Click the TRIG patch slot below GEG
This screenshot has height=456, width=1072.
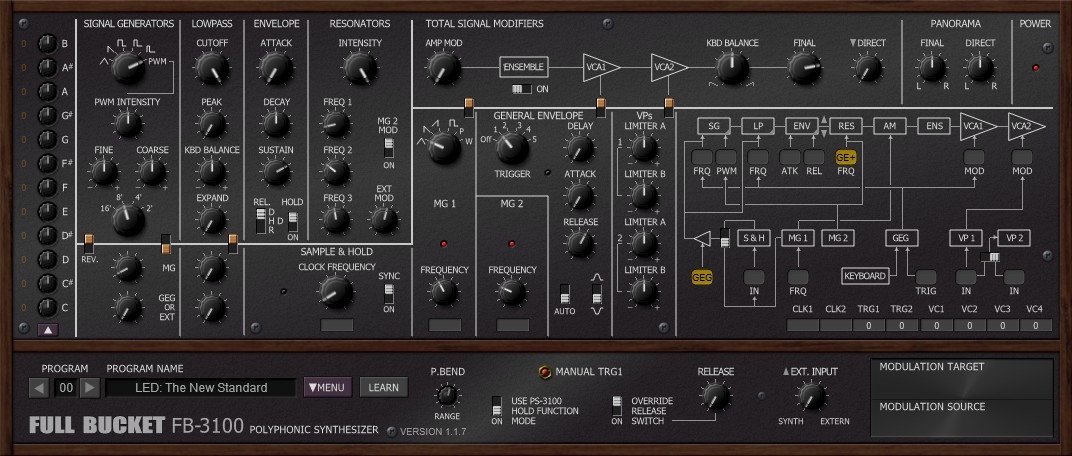tap(926, 276)
